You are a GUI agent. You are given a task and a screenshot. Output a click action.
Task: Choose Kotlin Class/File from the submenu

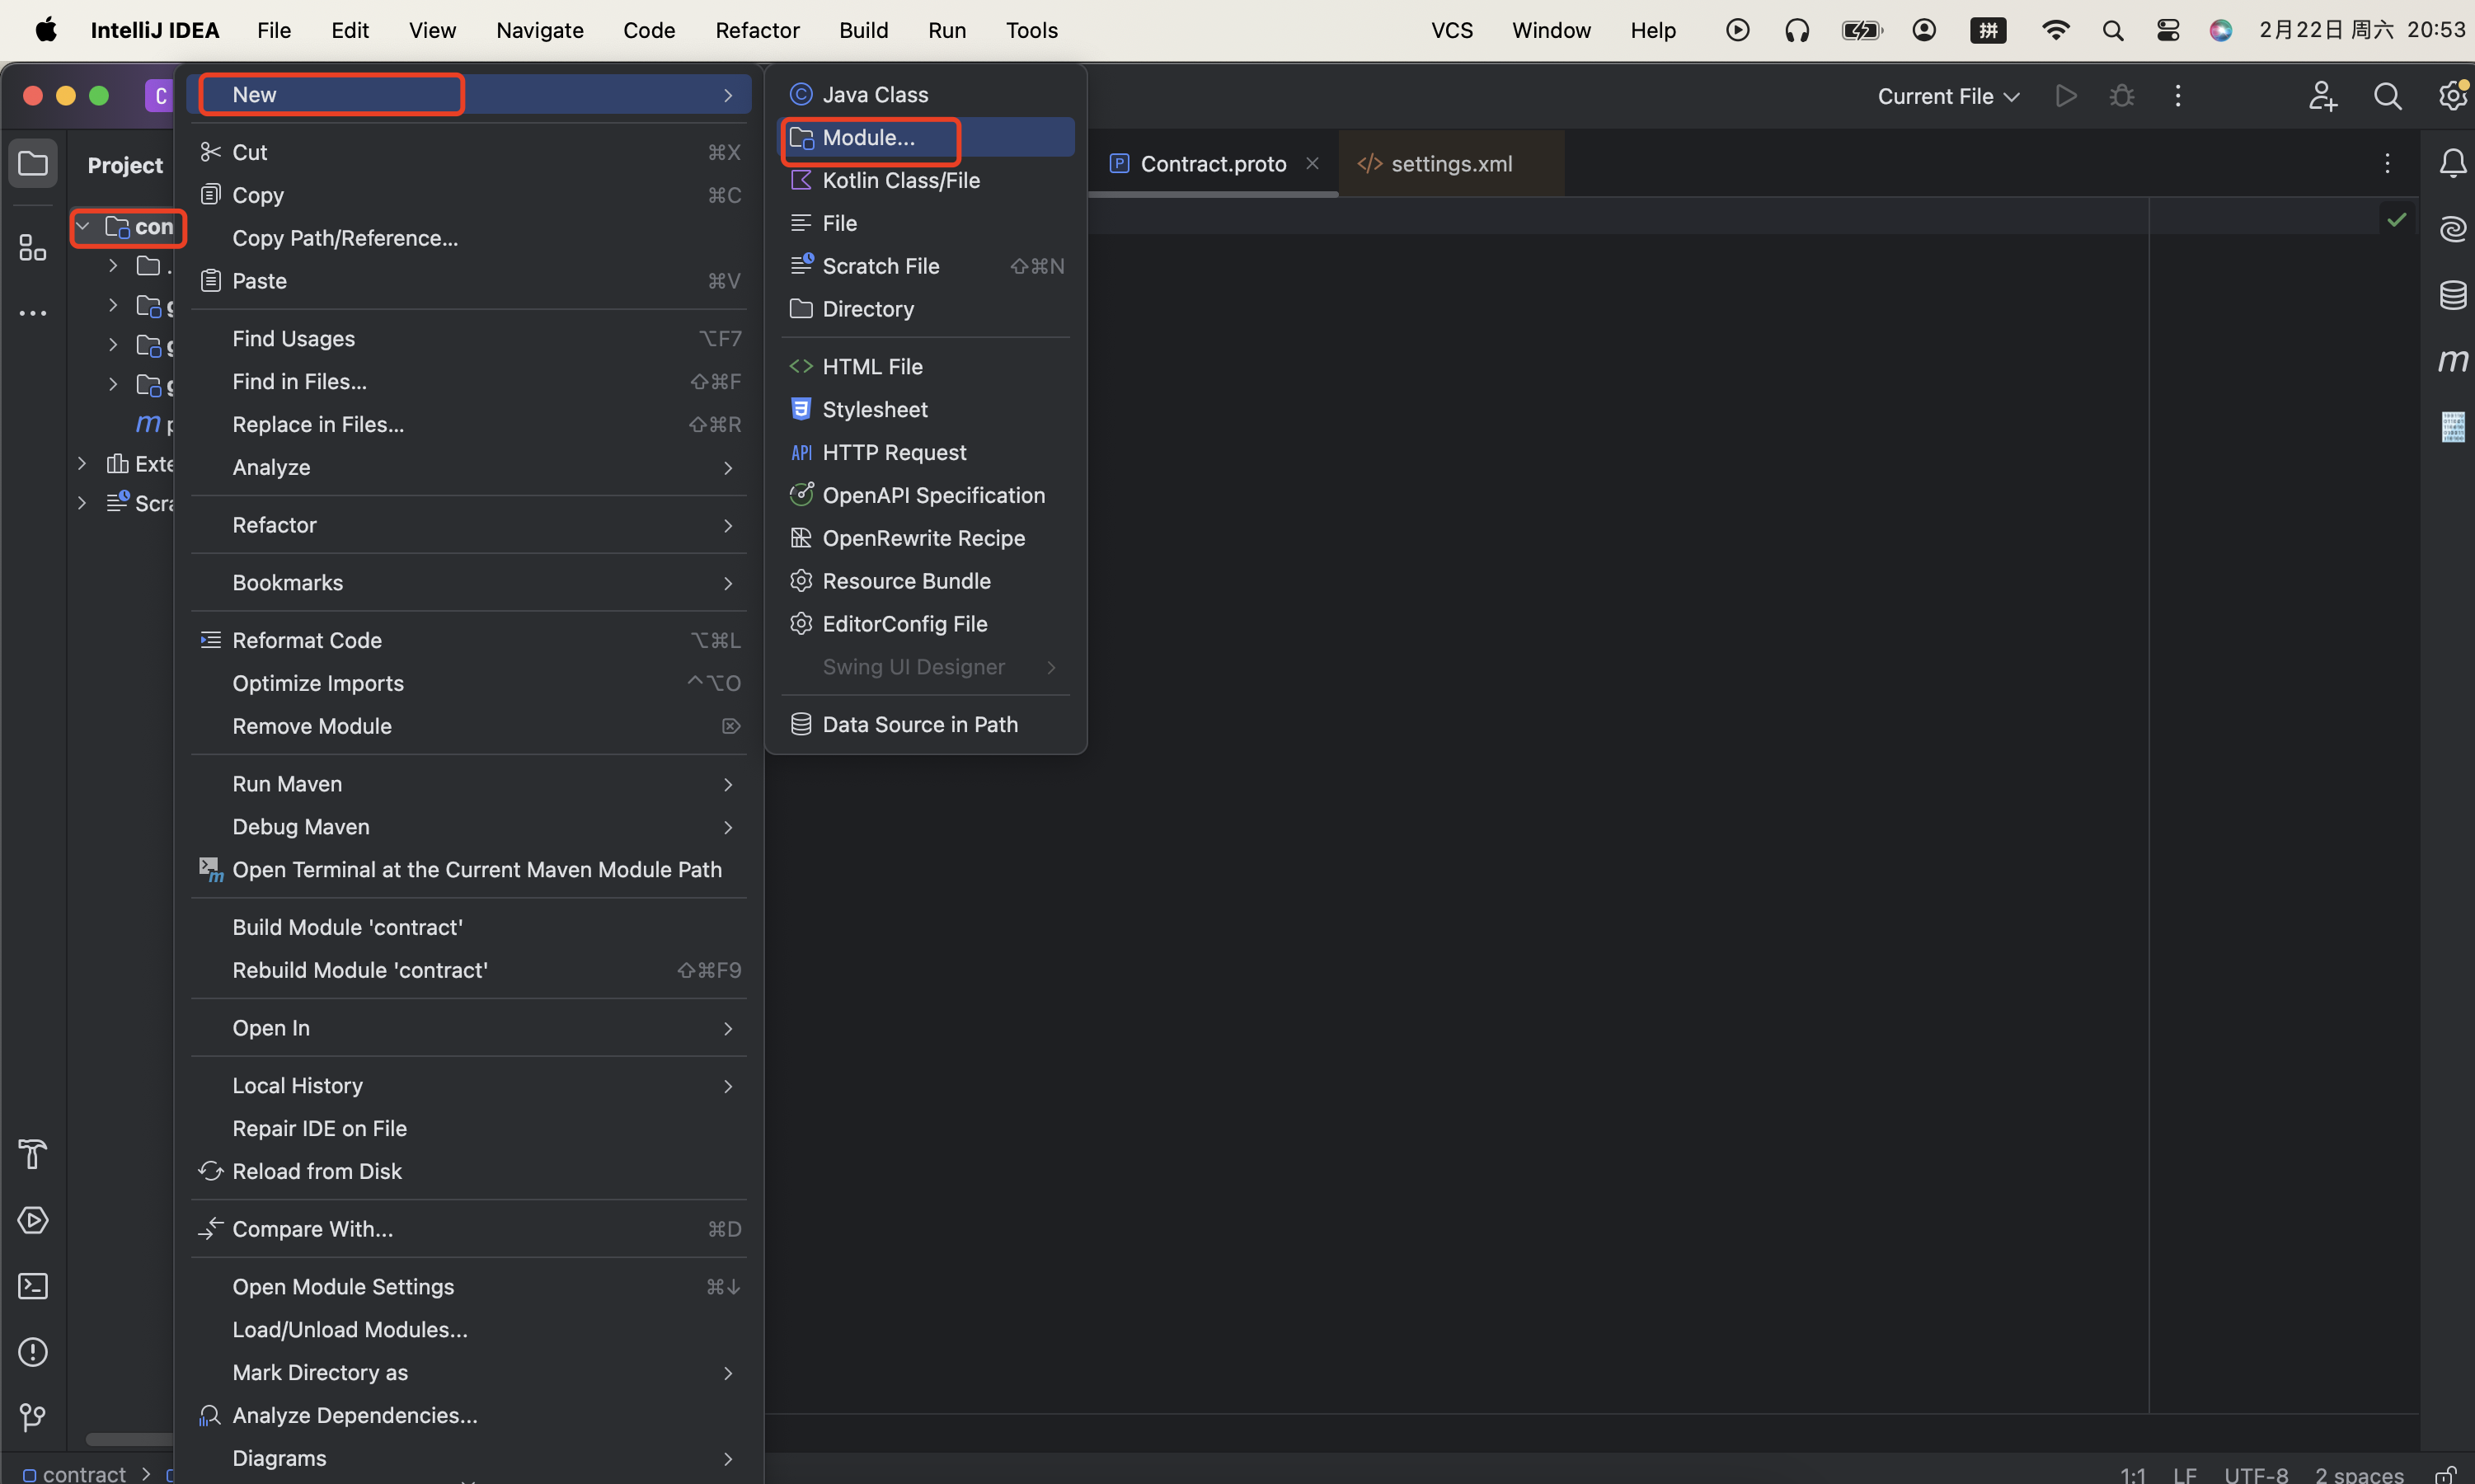(x=900, y=181)
